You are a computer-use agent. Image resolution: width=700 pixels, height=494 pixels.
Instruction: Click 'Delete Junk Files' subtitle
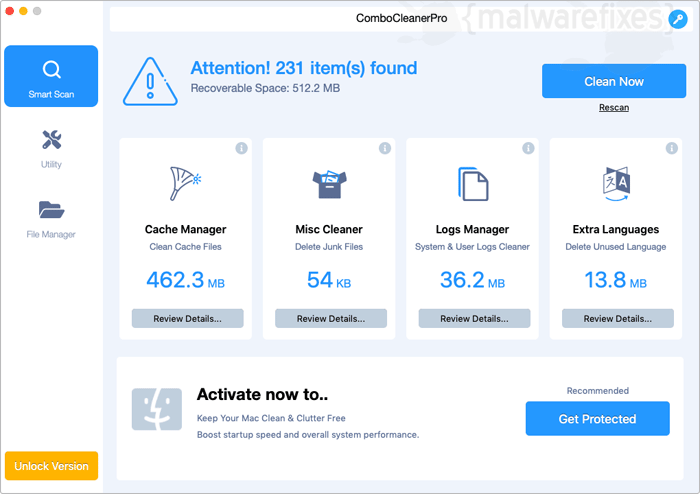pyautogui.click(x=329, y=247)
